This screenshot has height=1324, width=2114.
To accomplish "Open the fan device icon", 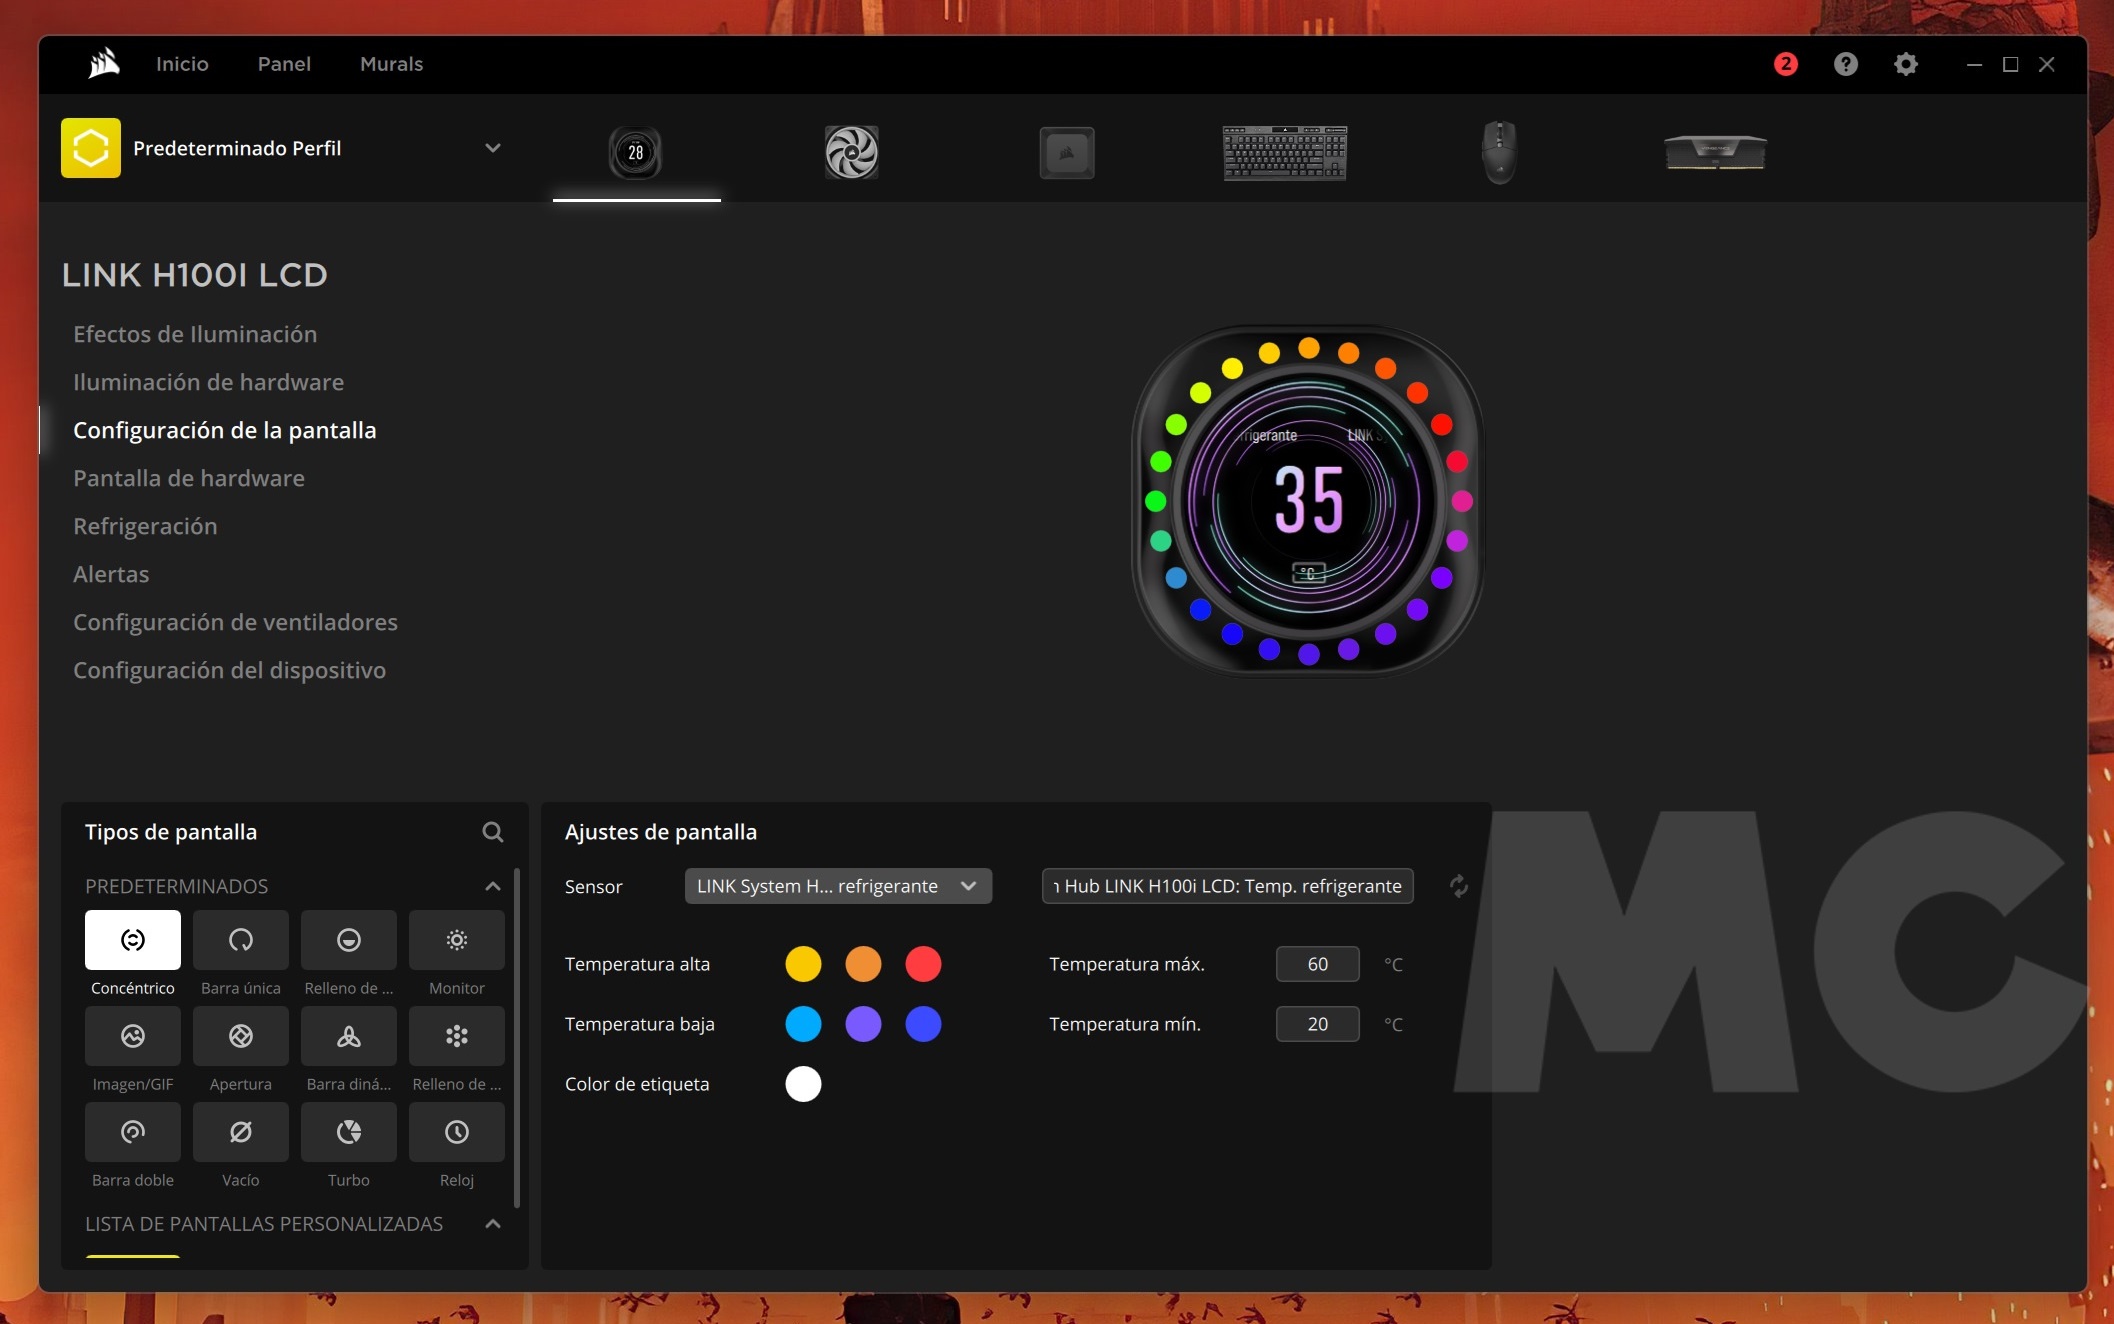I will coord(852,153).
